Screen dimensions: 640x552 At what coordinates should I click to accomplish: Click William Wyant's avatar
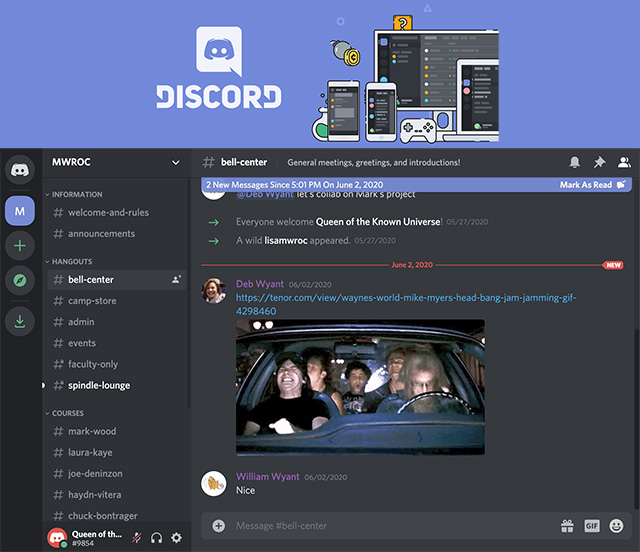(213, 483)
